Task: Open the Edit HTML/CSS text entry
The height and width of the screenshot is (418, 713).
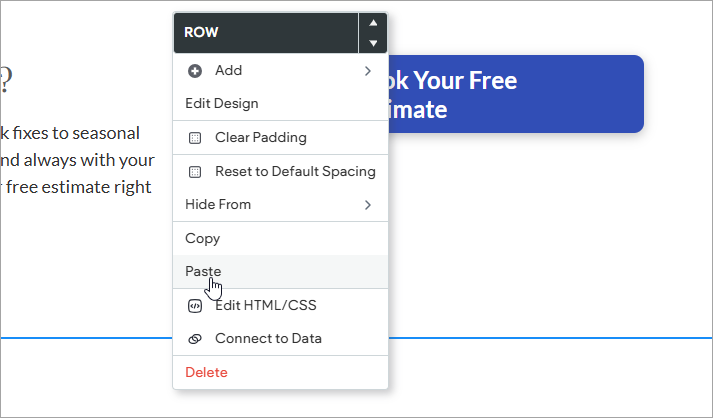Action: [265, 306]
